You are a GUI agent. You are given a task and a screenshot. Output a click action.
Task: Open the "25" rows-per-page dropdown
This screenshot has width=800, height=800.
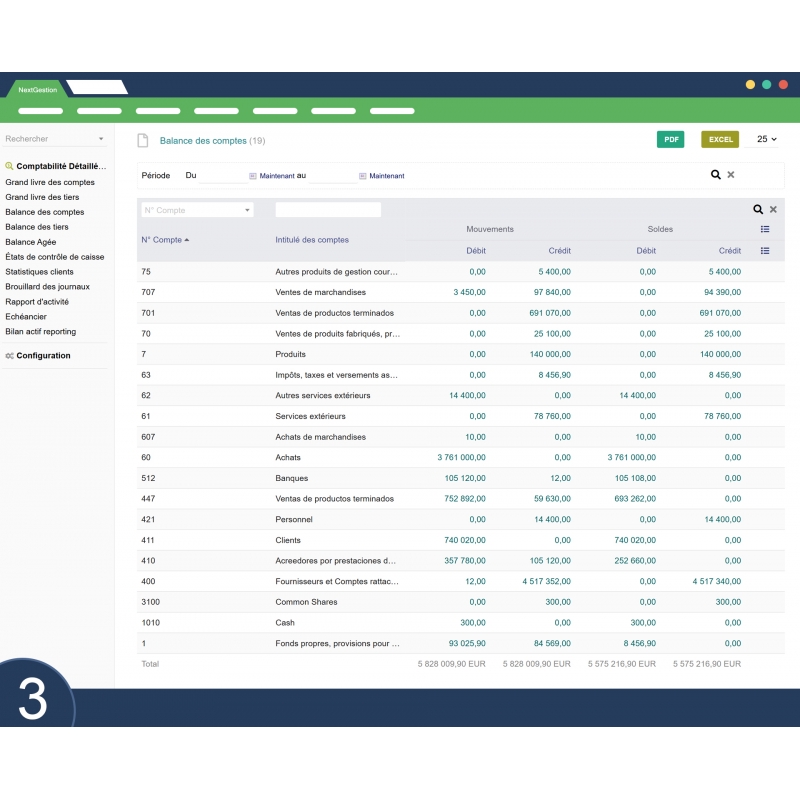click(765, 139)
